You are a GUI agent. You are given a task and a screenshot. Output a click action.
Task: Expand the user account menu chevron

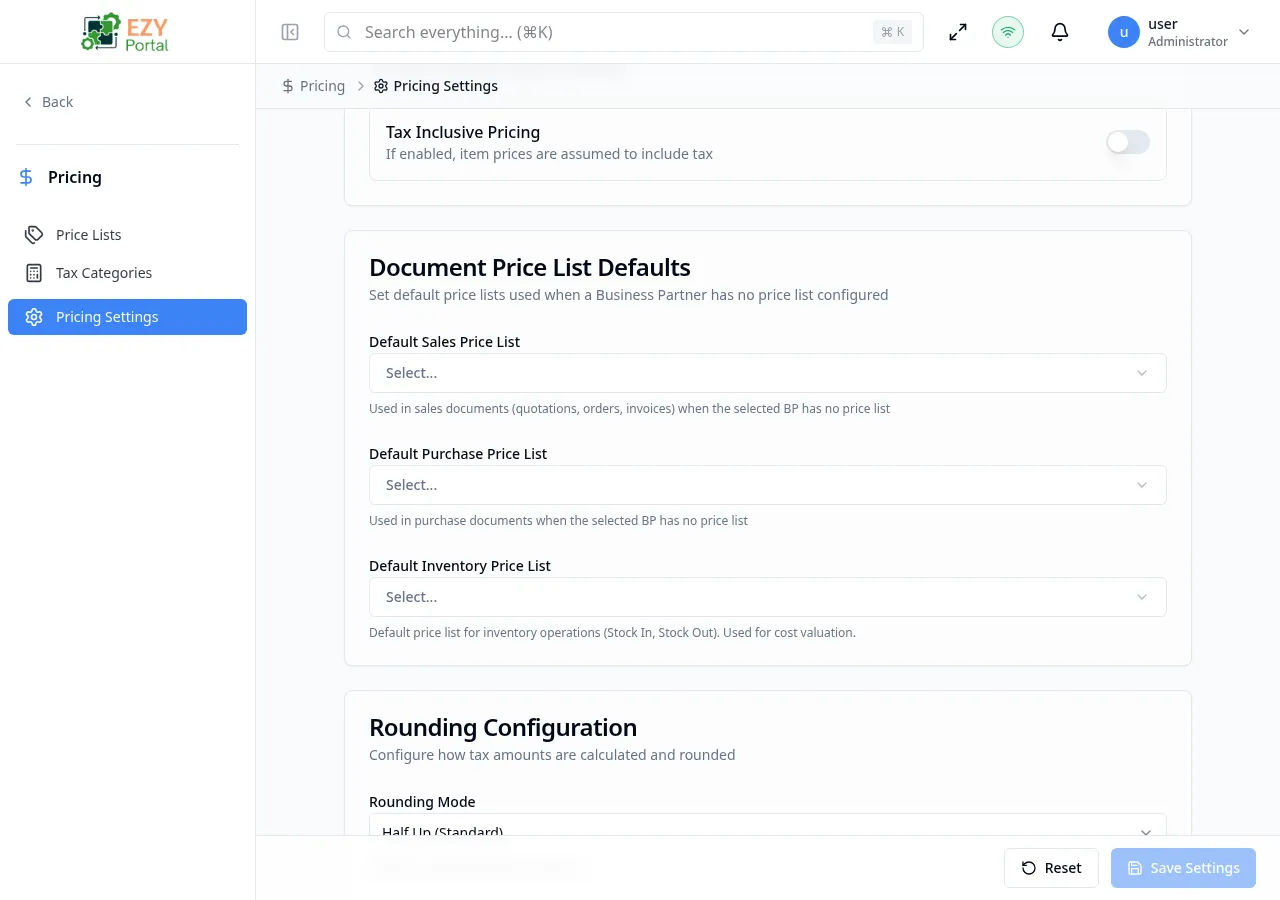coord(1244,32)
